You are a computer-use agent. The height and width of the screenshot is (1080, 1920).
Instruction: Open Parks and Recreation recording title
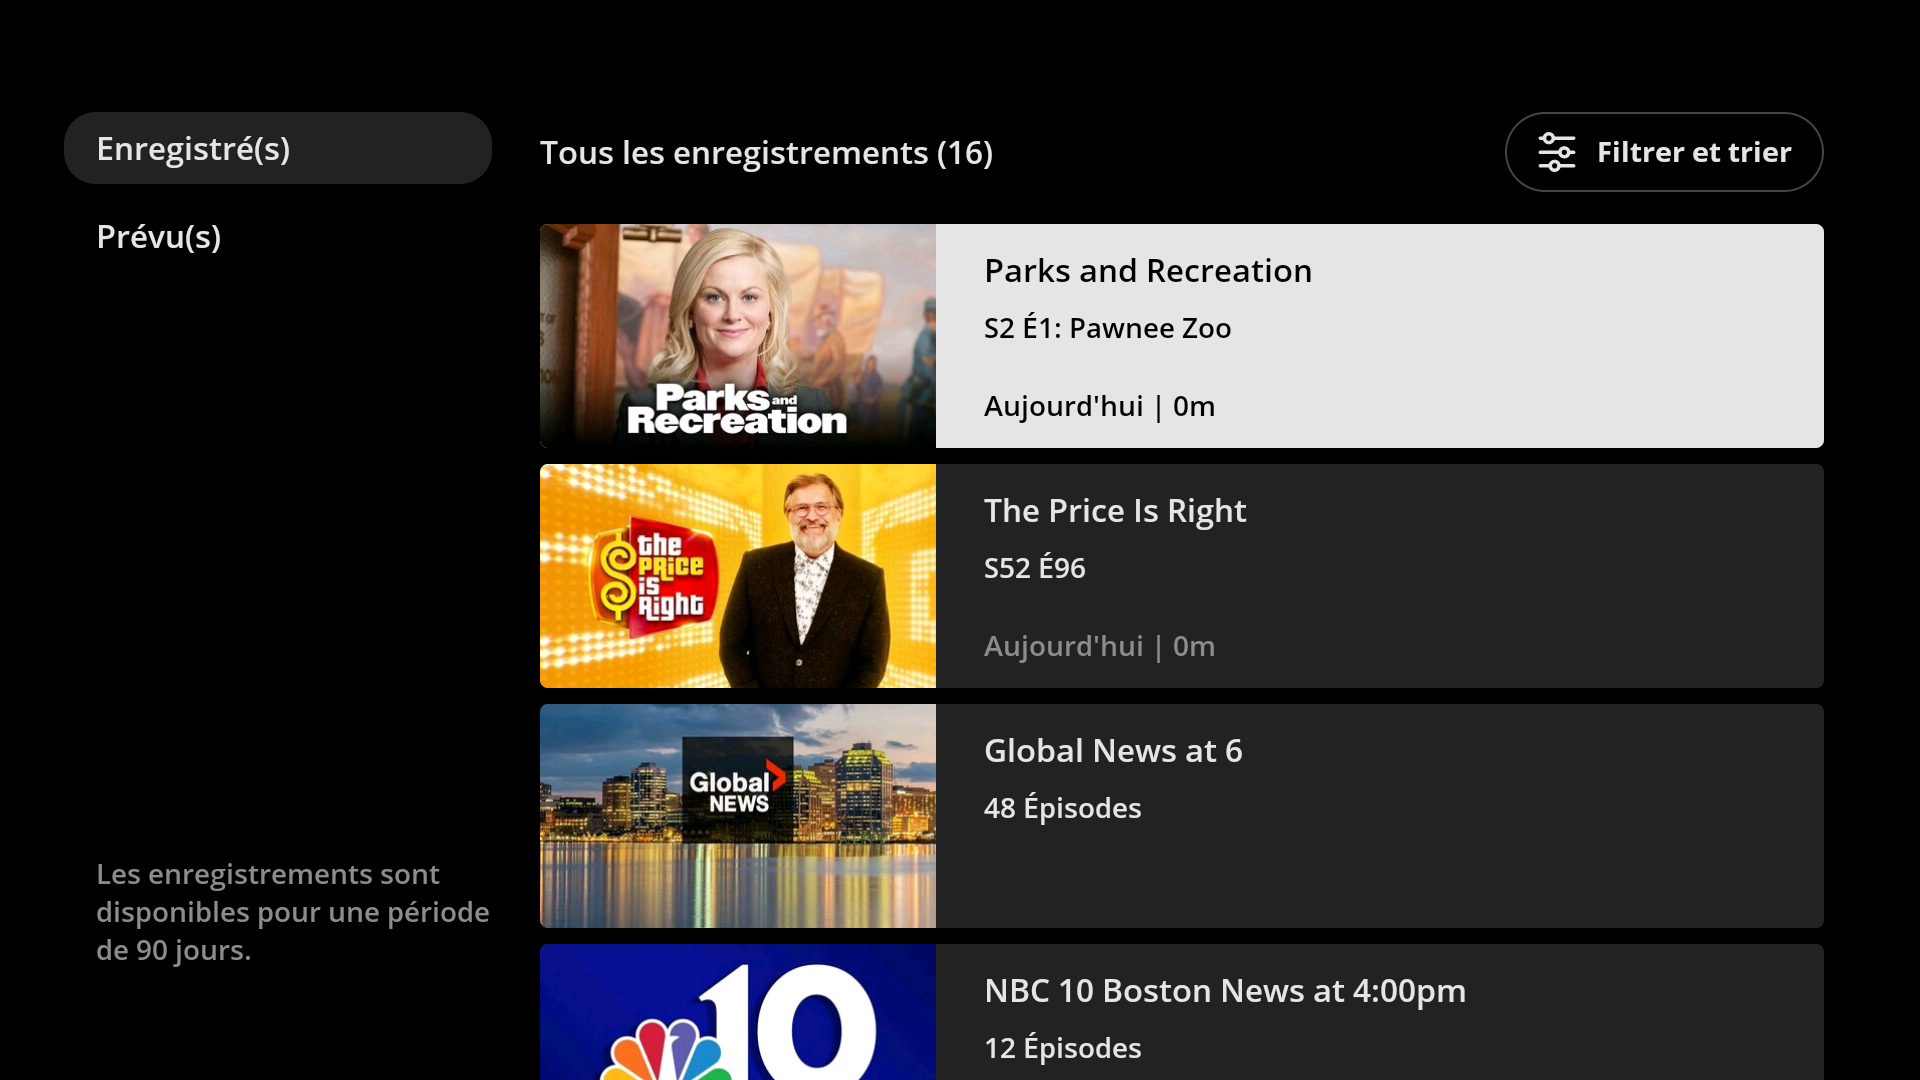(x=1147, y=271)
